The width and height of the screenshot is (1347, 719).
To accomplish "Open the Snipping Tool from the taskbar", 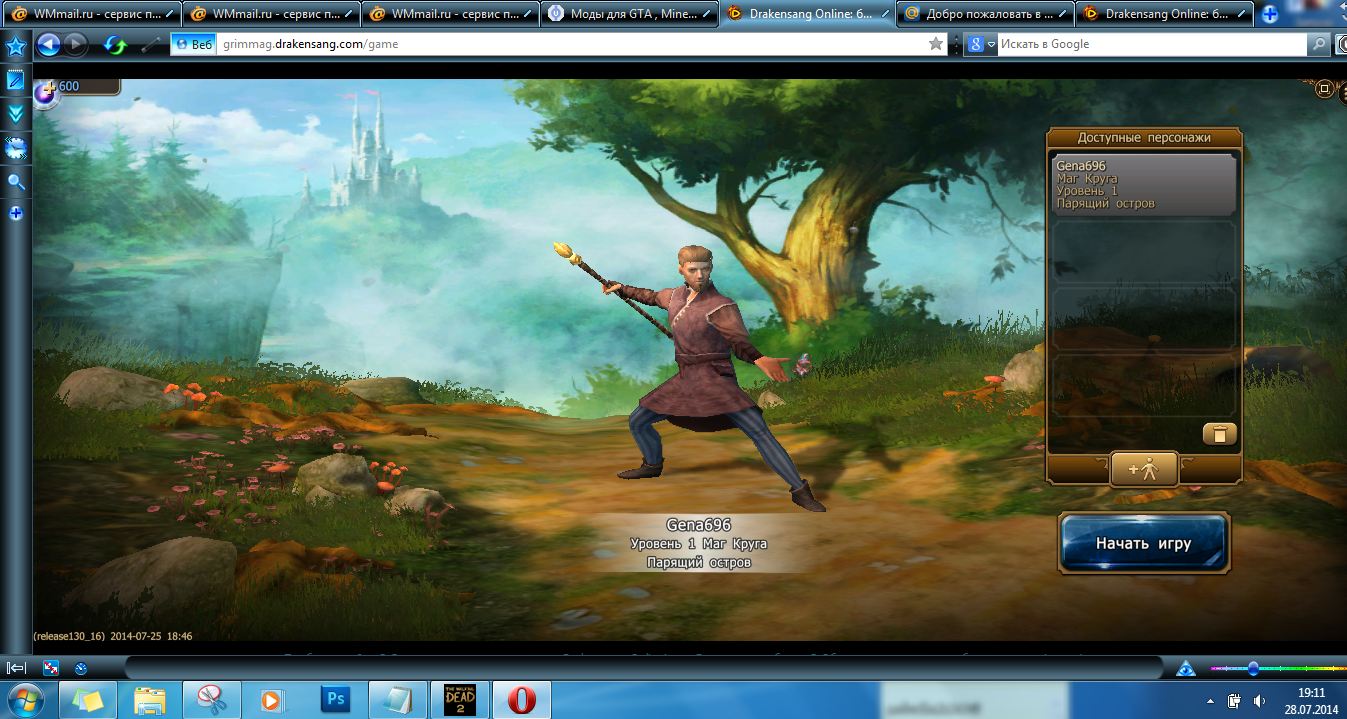I will (212, 700).
